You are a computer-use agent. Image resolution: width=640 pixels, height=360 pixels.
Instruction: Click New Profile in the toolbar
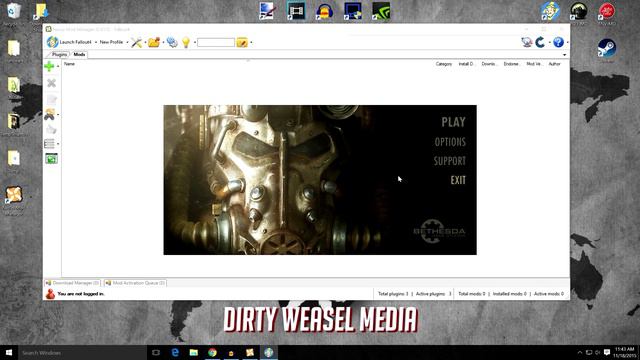[111, 42]
